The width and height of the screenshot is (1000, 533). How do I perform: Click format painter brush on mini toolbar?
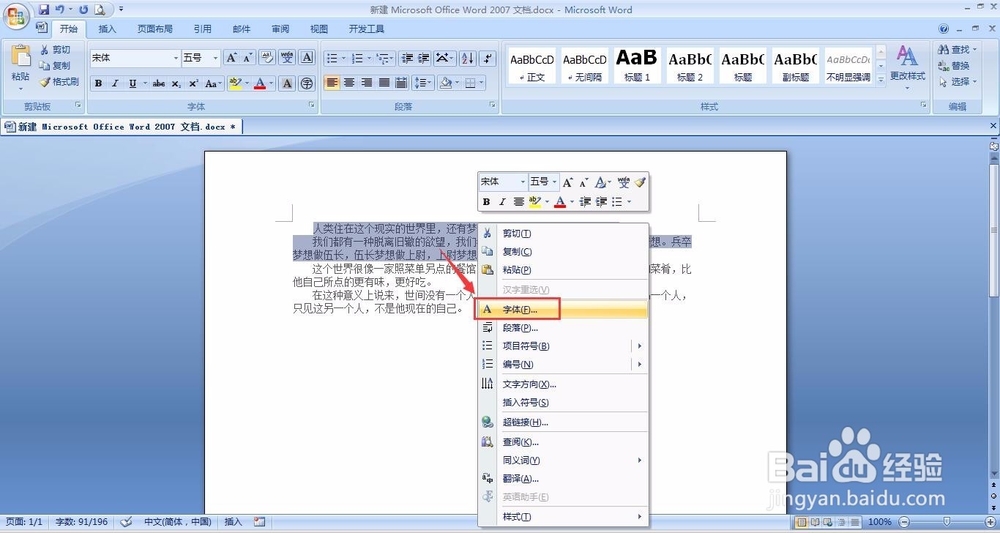tap(640, 182)
